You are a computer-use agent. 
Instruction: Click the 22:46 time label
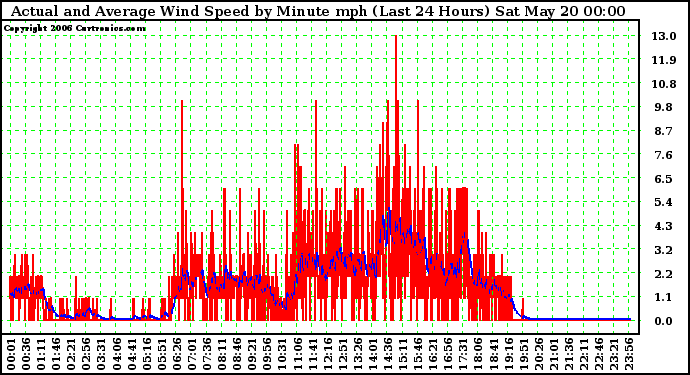point(598,354)
